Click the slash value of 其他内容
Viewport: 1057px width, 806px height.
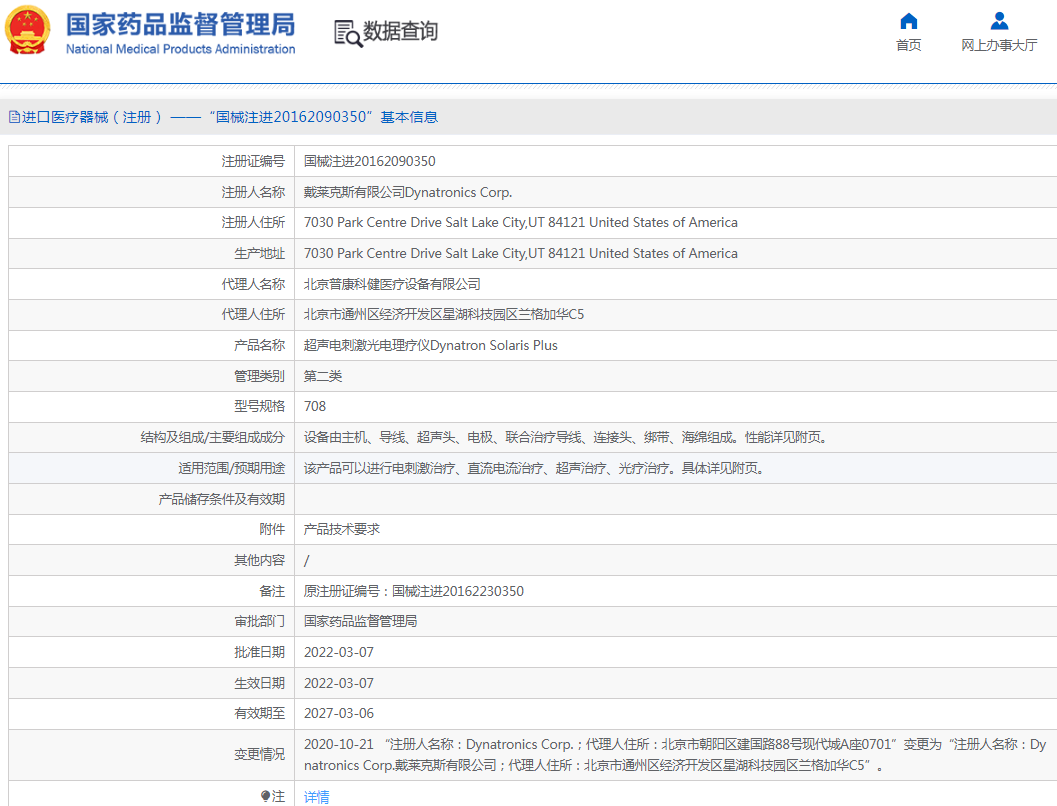tap(307, 561)
